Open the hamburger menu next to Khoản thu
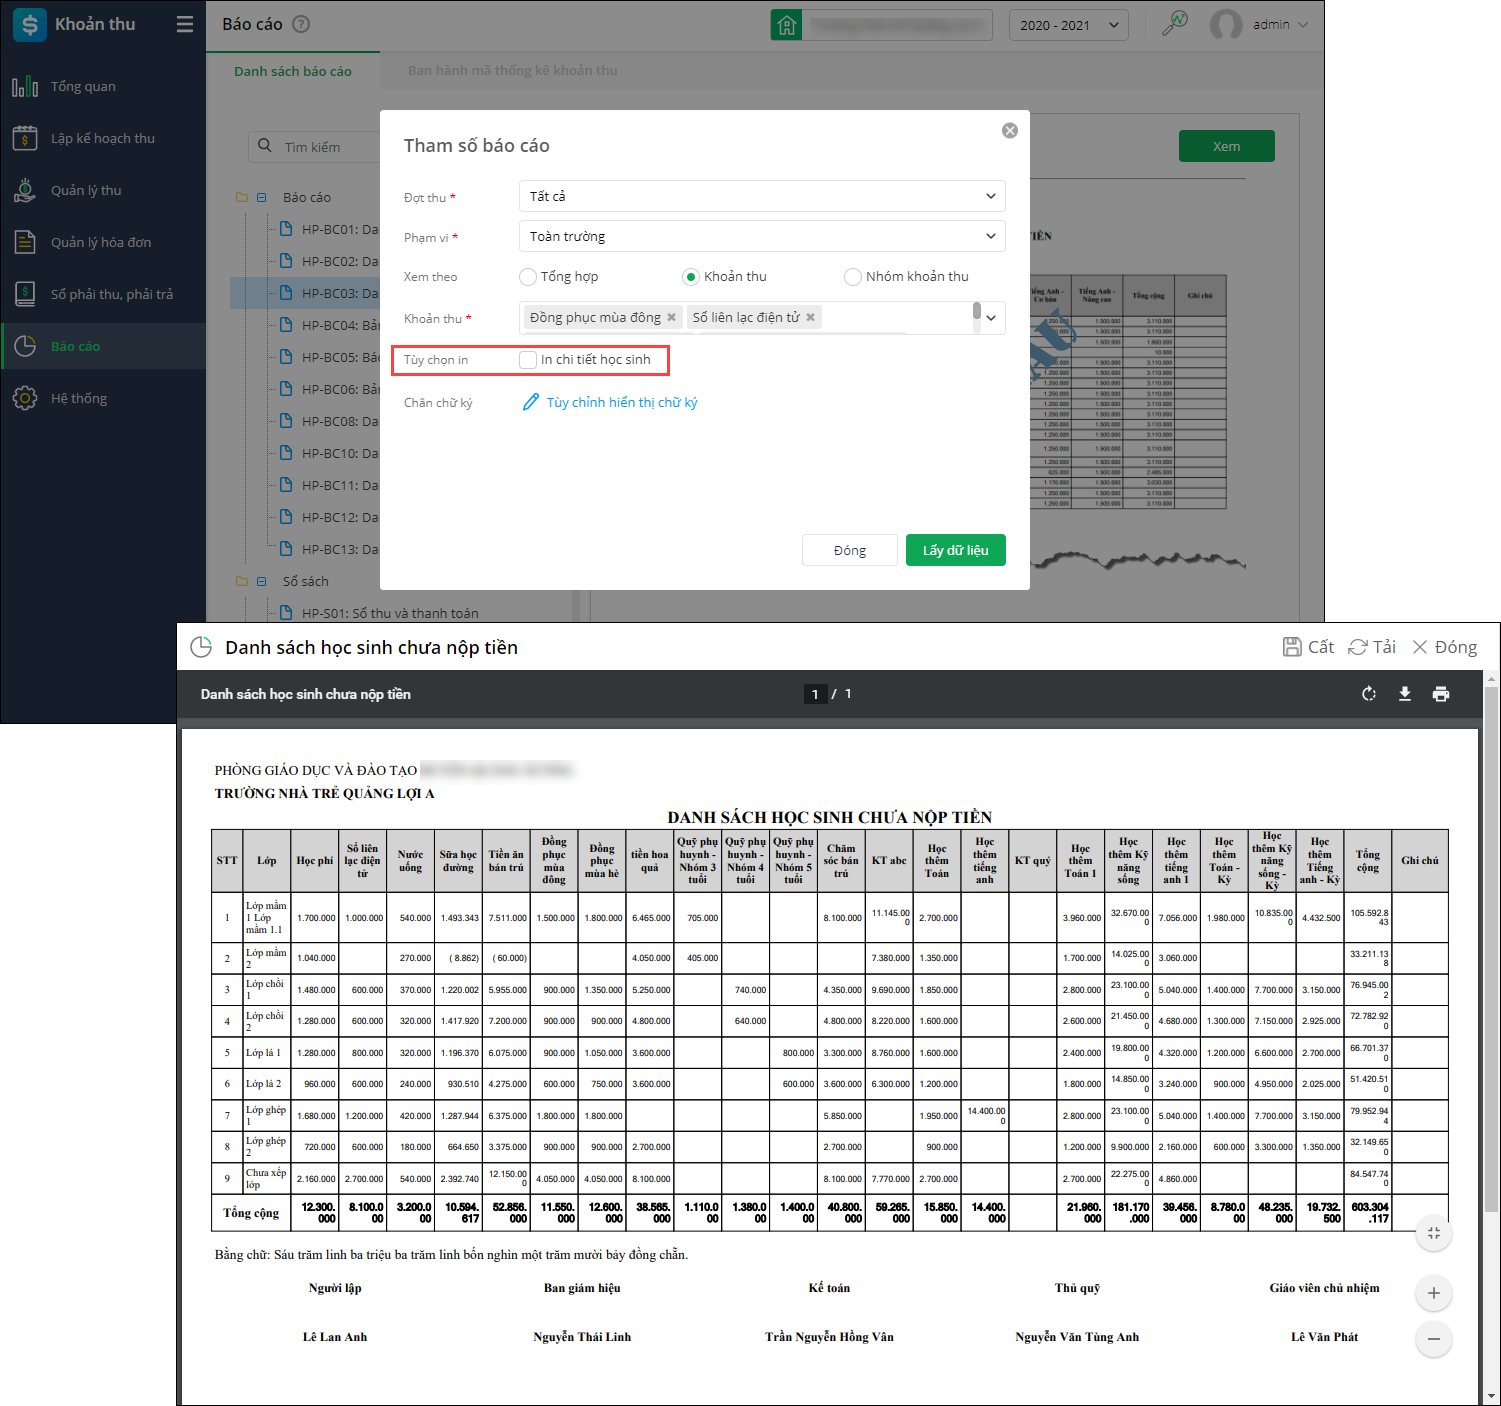Screen dimensions: 1501x1406 pyautogui.click(x=185, y=24)
